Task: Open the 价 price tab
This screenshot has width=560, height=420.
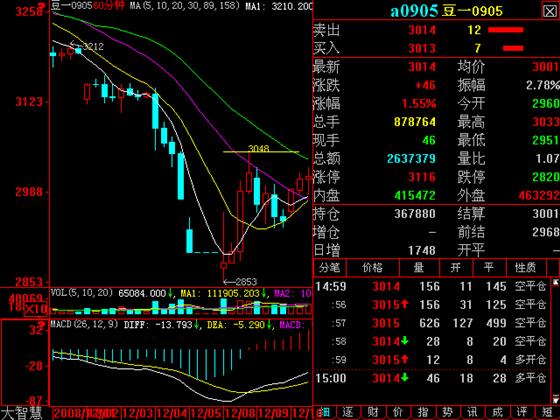Action: click(398, 413)
